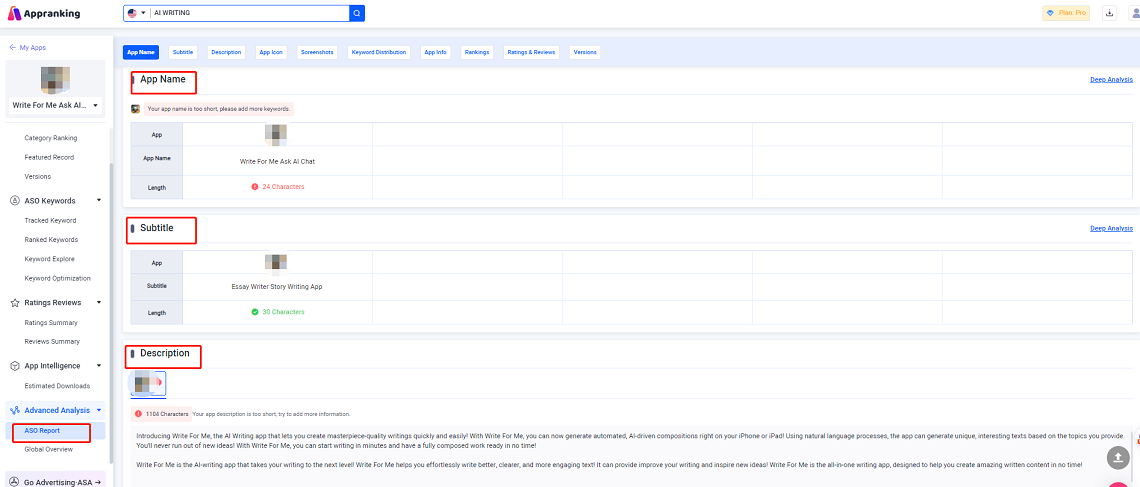This screenshot has width=1140, height=487.
Task: Select the Versions tab
Action: pyautogui.click(x=585, y=52)
